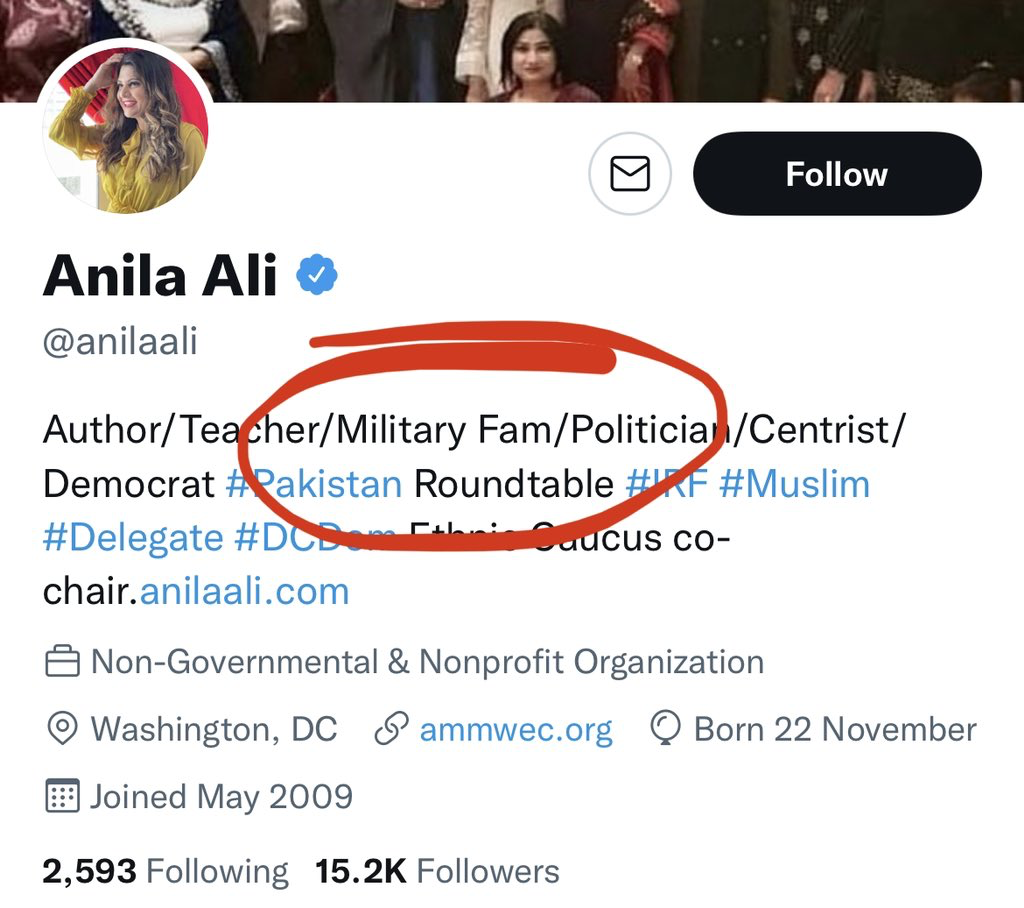1024x908 pixels.
Task: Click the location pin icon
Action: (x=63, y=728)
